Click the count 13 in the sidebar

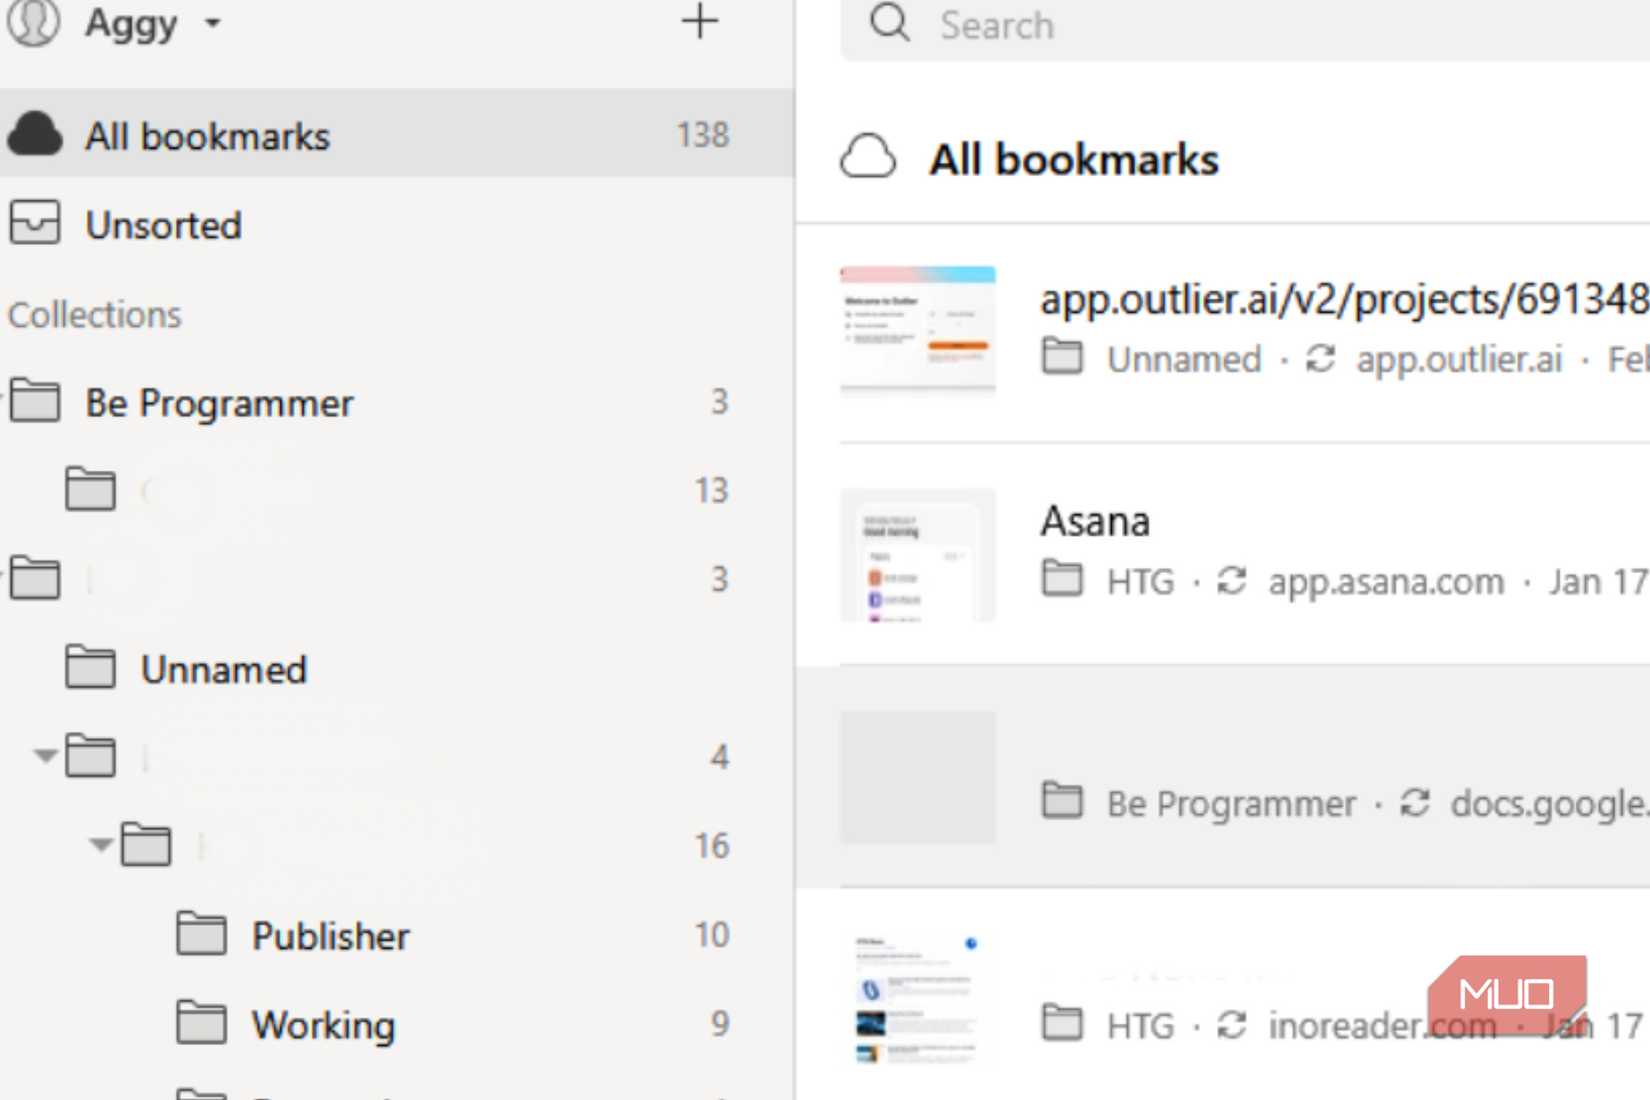[x=712, y=490]
